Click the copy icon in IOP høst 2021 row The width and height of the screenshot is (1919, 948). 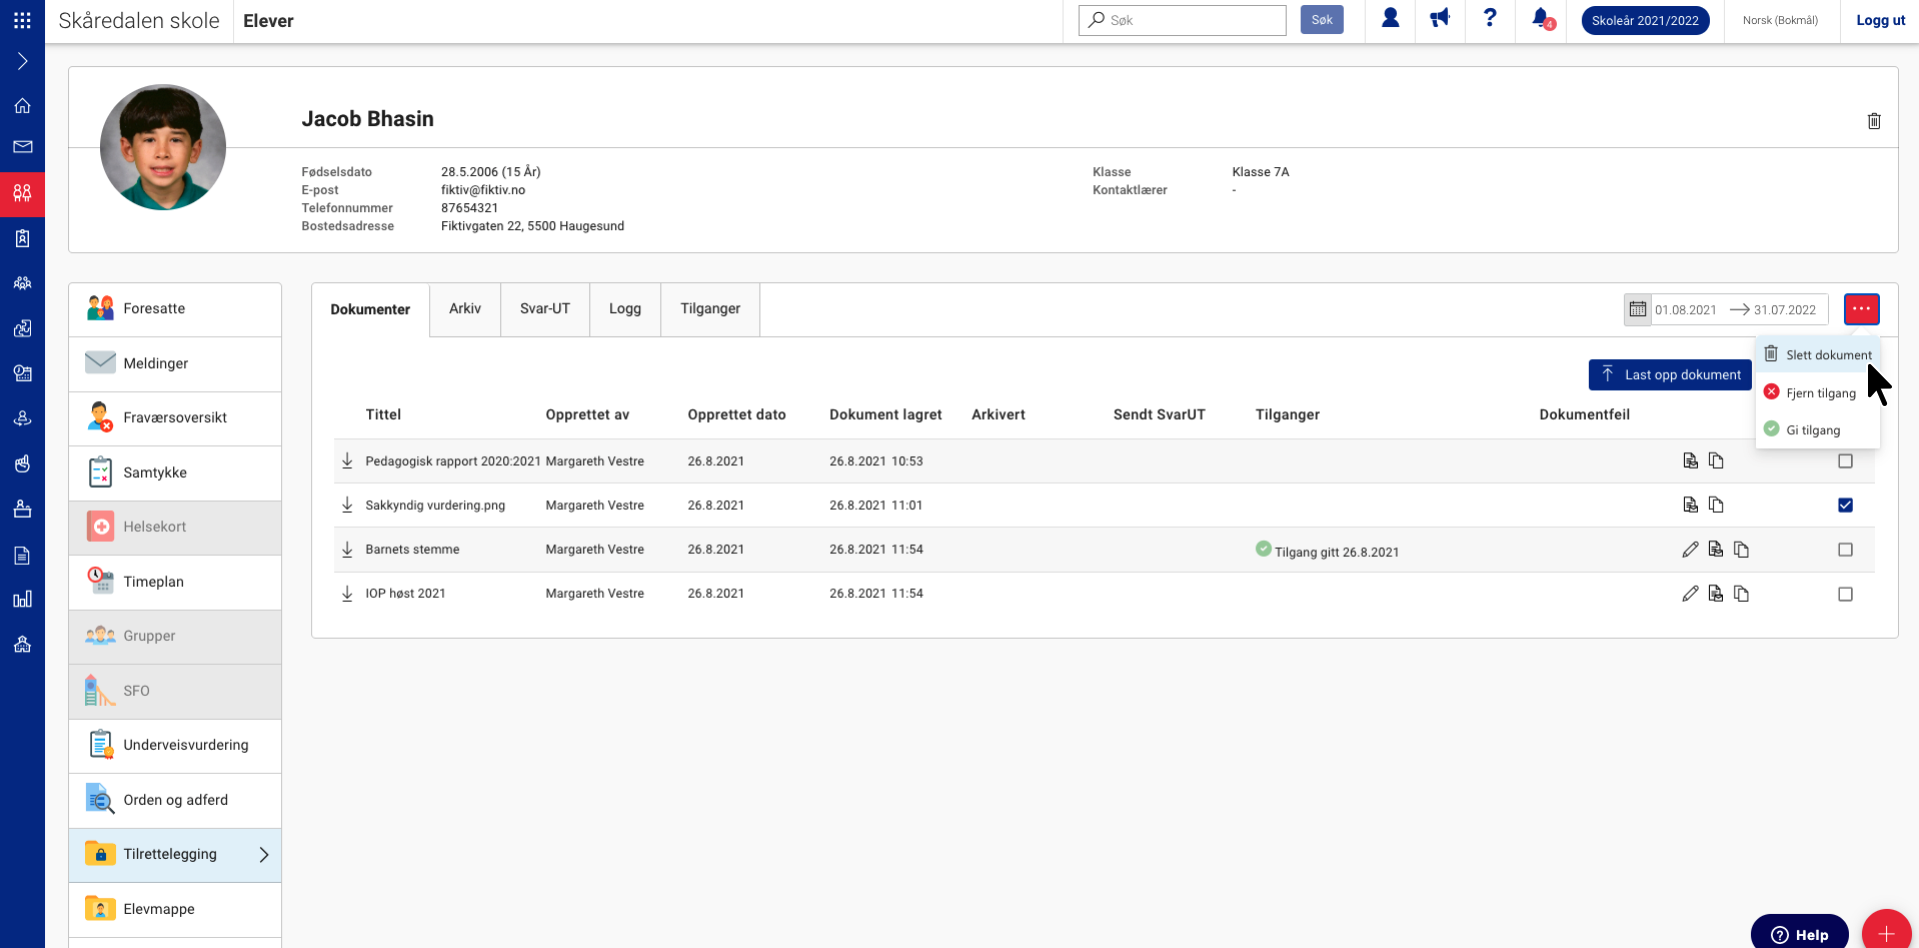tap(1742, 593)
